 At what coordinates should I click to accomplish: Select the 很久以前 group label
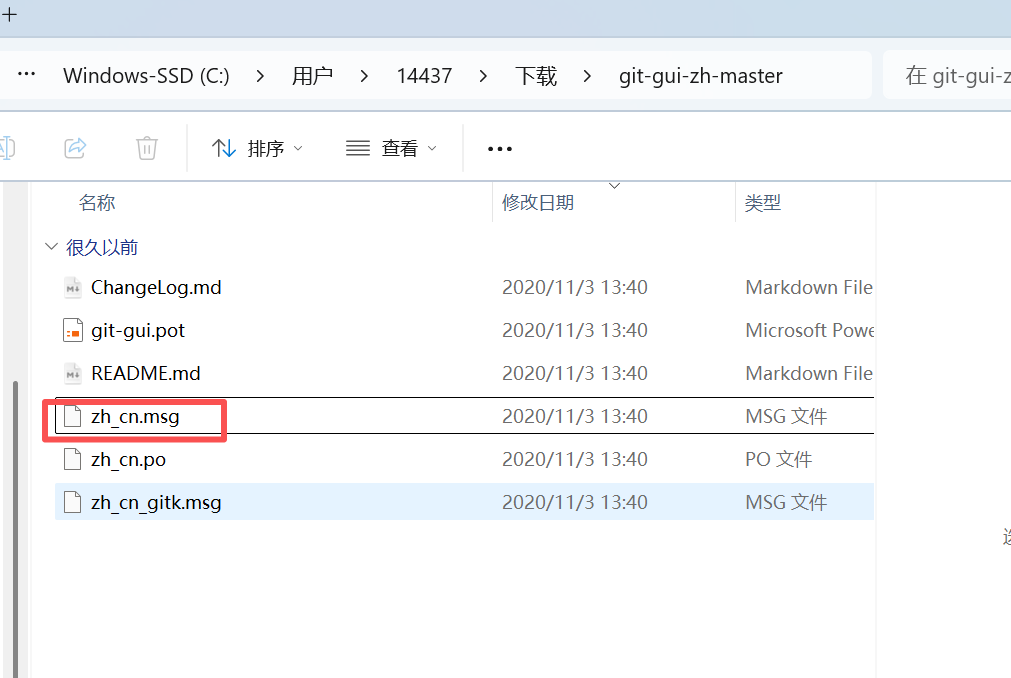coord(102,247)
